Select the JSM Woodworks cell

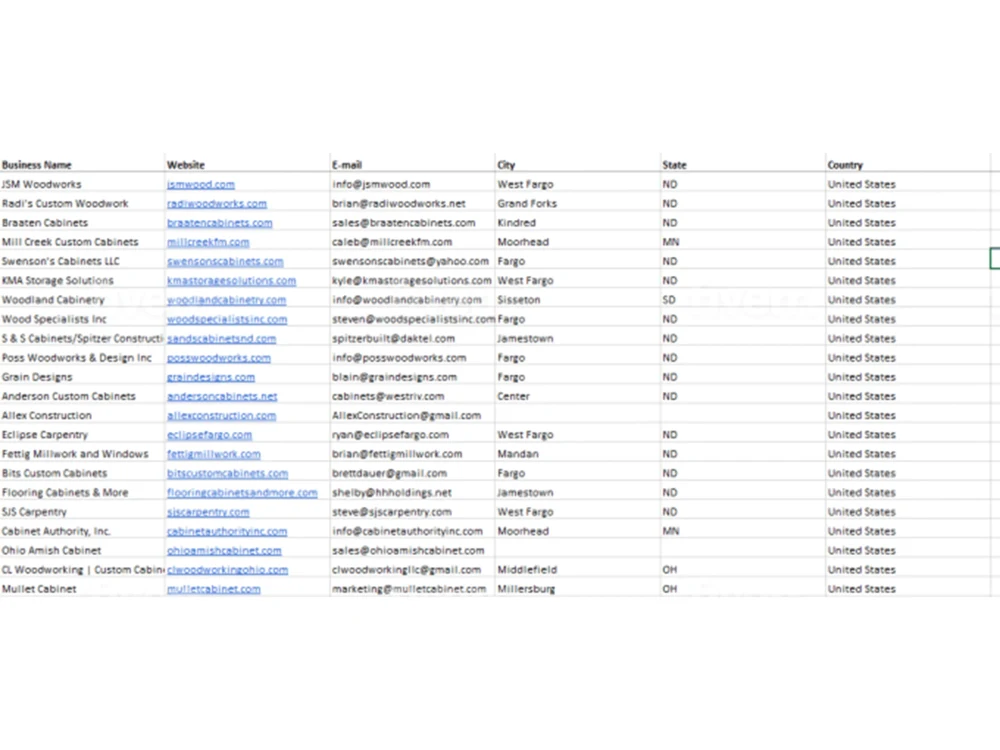pyautogui.click(x=82, y=184)
